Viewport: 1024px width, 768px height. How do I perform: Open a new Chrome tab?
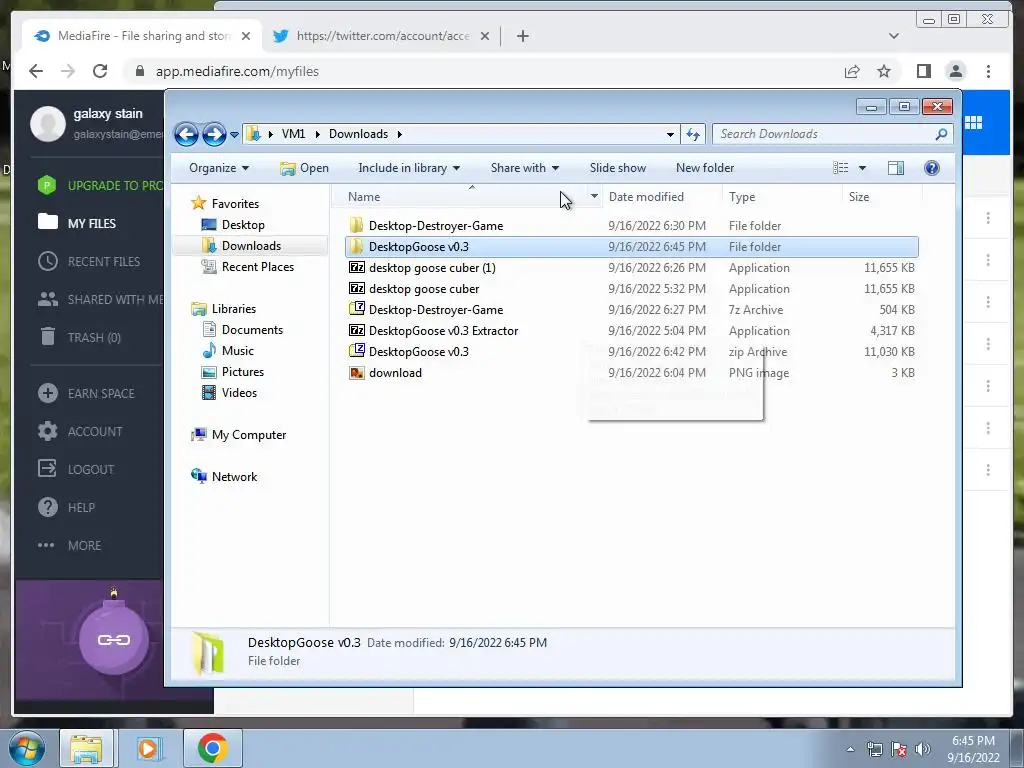coord(522,36)
